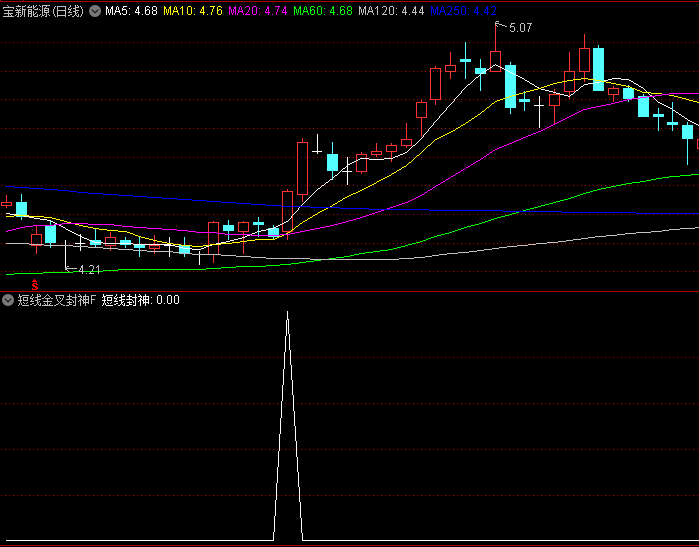This screenshot has height=547, width=699.
Task: Select the yellow MA10: 4.76 label
Action: pyautogui.click(x=193, y=11)
